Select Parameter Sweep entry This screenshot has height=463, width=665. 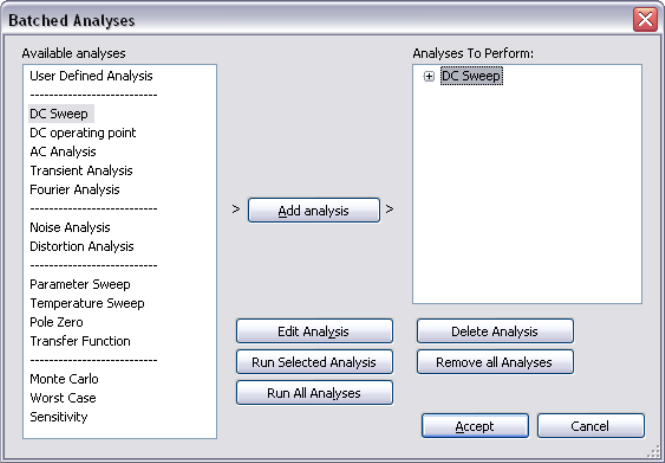(80, 285)
